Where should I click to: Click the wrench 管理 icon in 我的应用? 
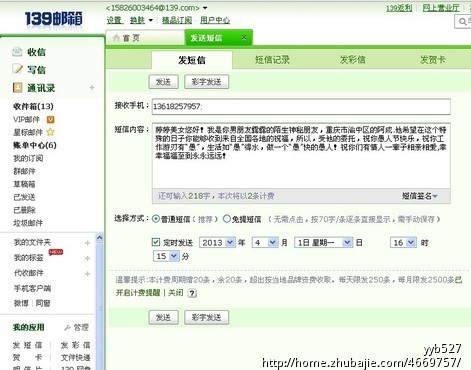point(67,328)
